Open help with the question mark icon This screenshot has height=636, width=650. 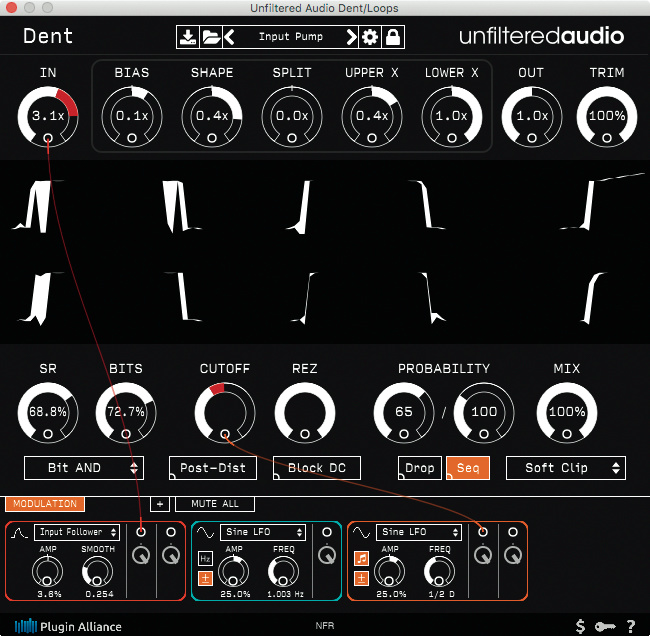coord(631,626)
